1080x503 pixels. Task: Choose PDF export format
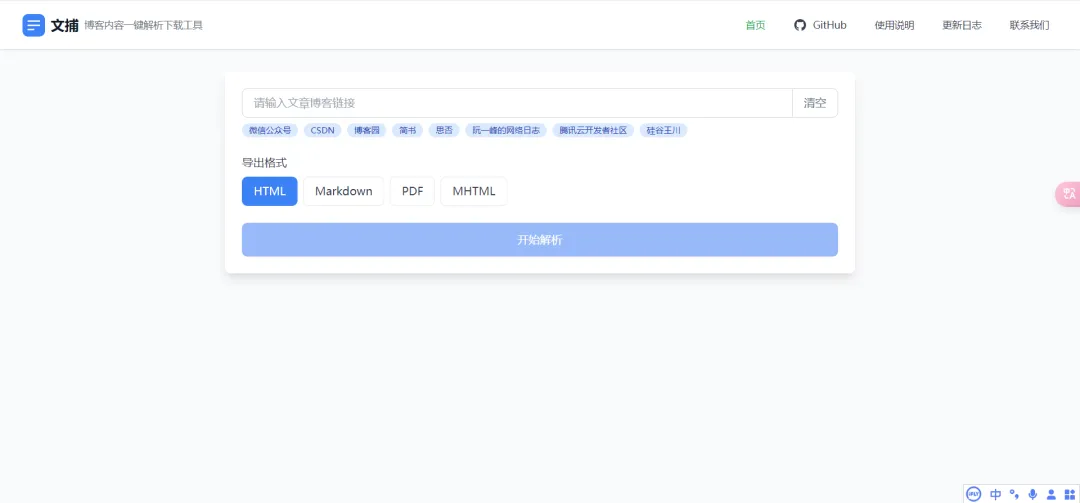pyautogui.click(x=413, y=192)
